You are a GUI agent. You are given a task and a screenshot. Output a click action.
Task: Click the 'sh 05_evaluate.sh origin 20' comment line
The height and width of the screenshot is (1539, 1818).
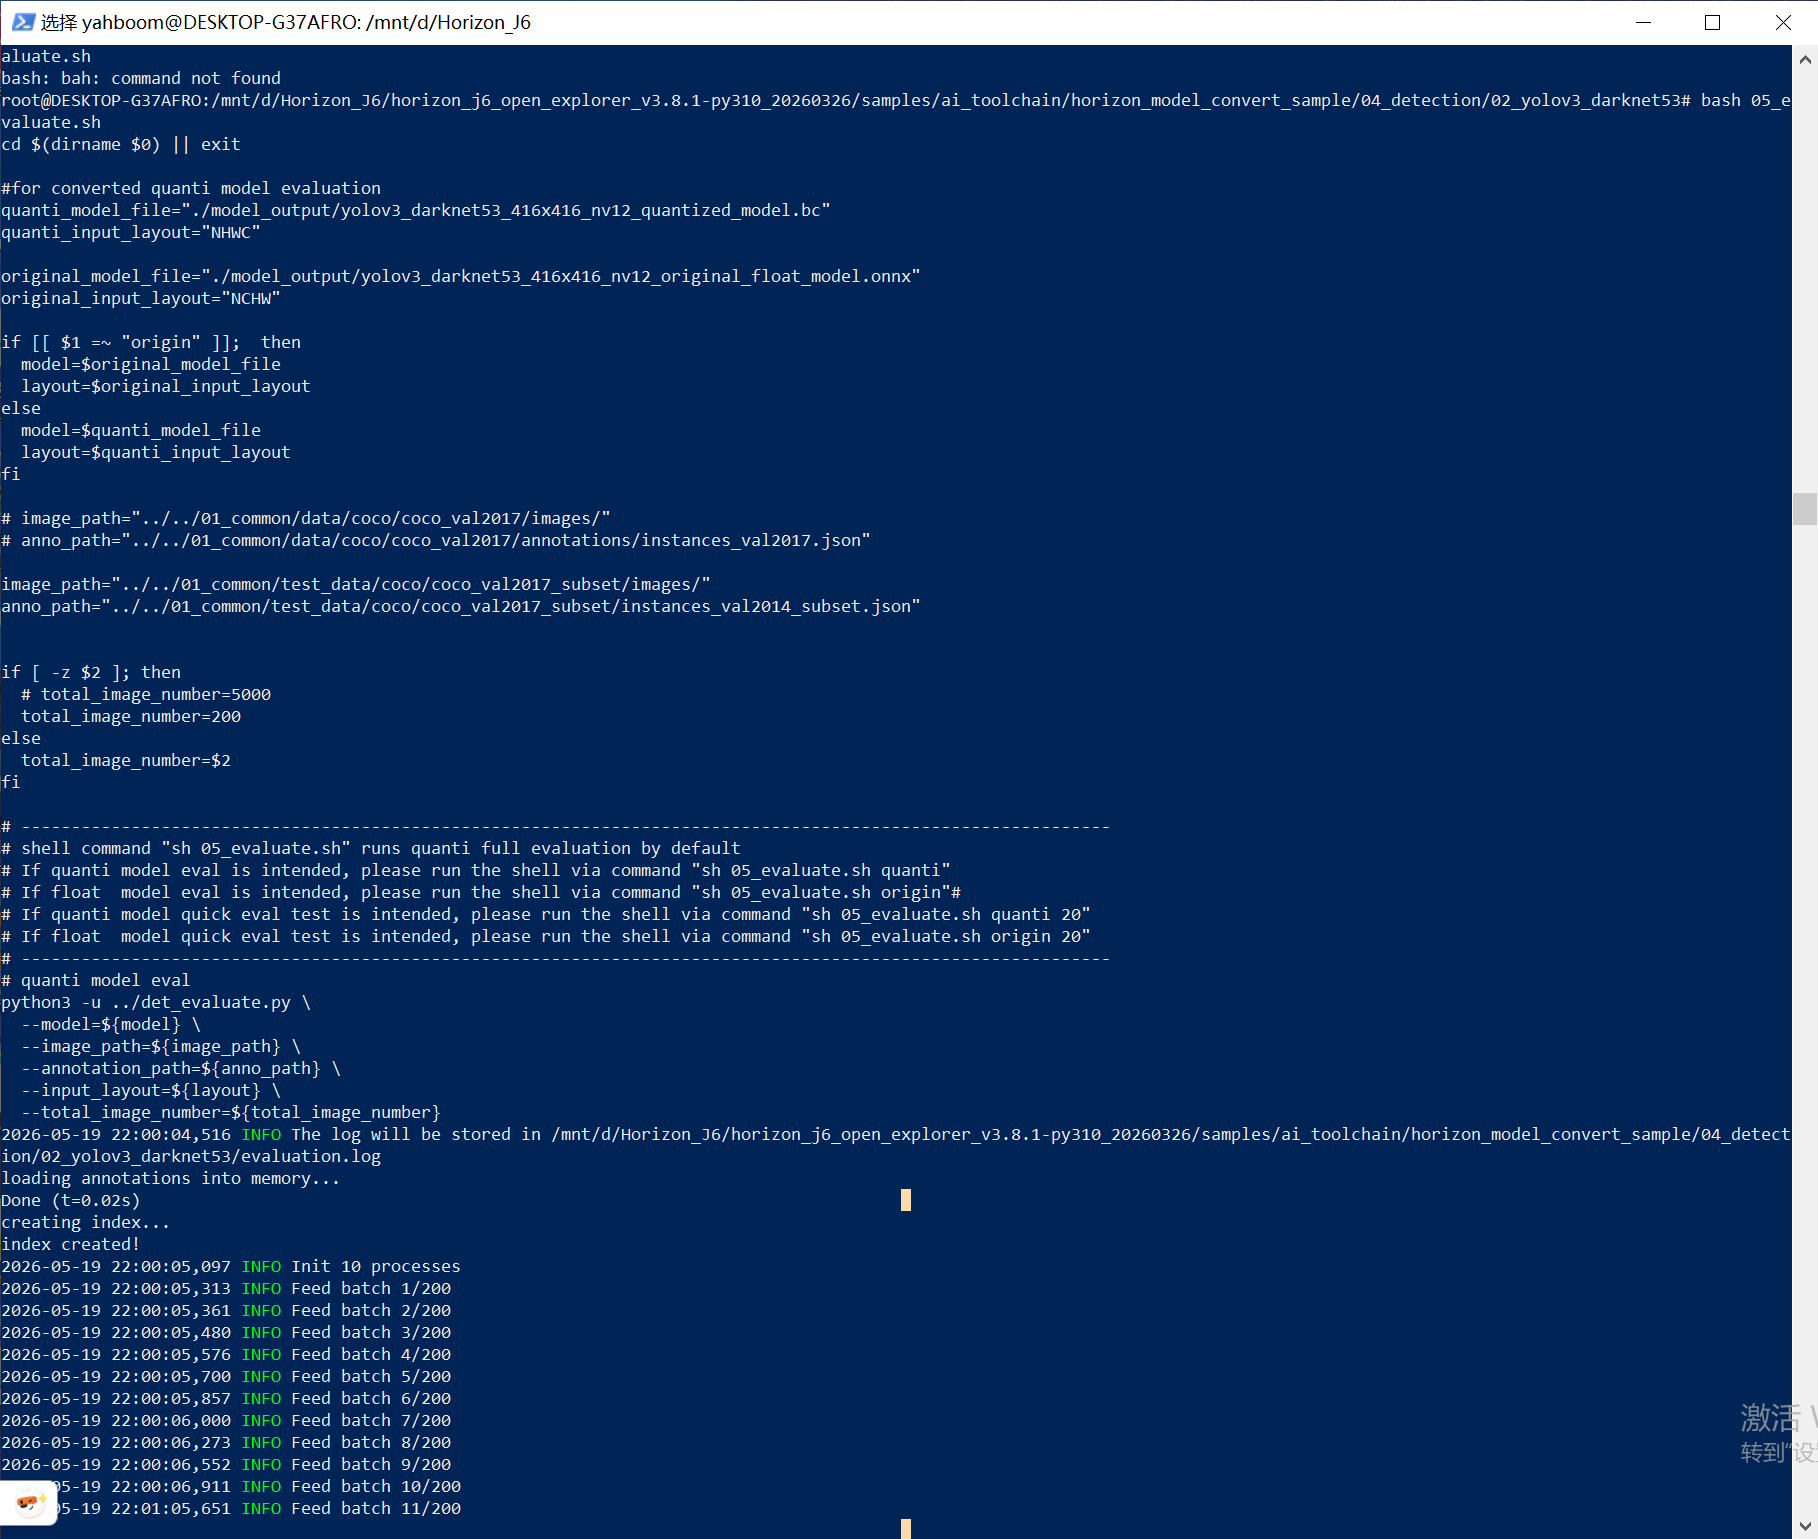(546, 936)
